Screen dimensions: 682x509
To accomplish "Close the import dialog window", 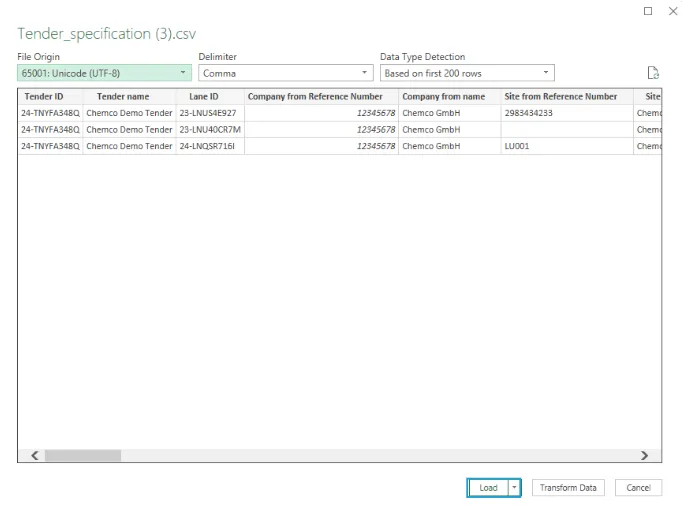I will 673,11.
